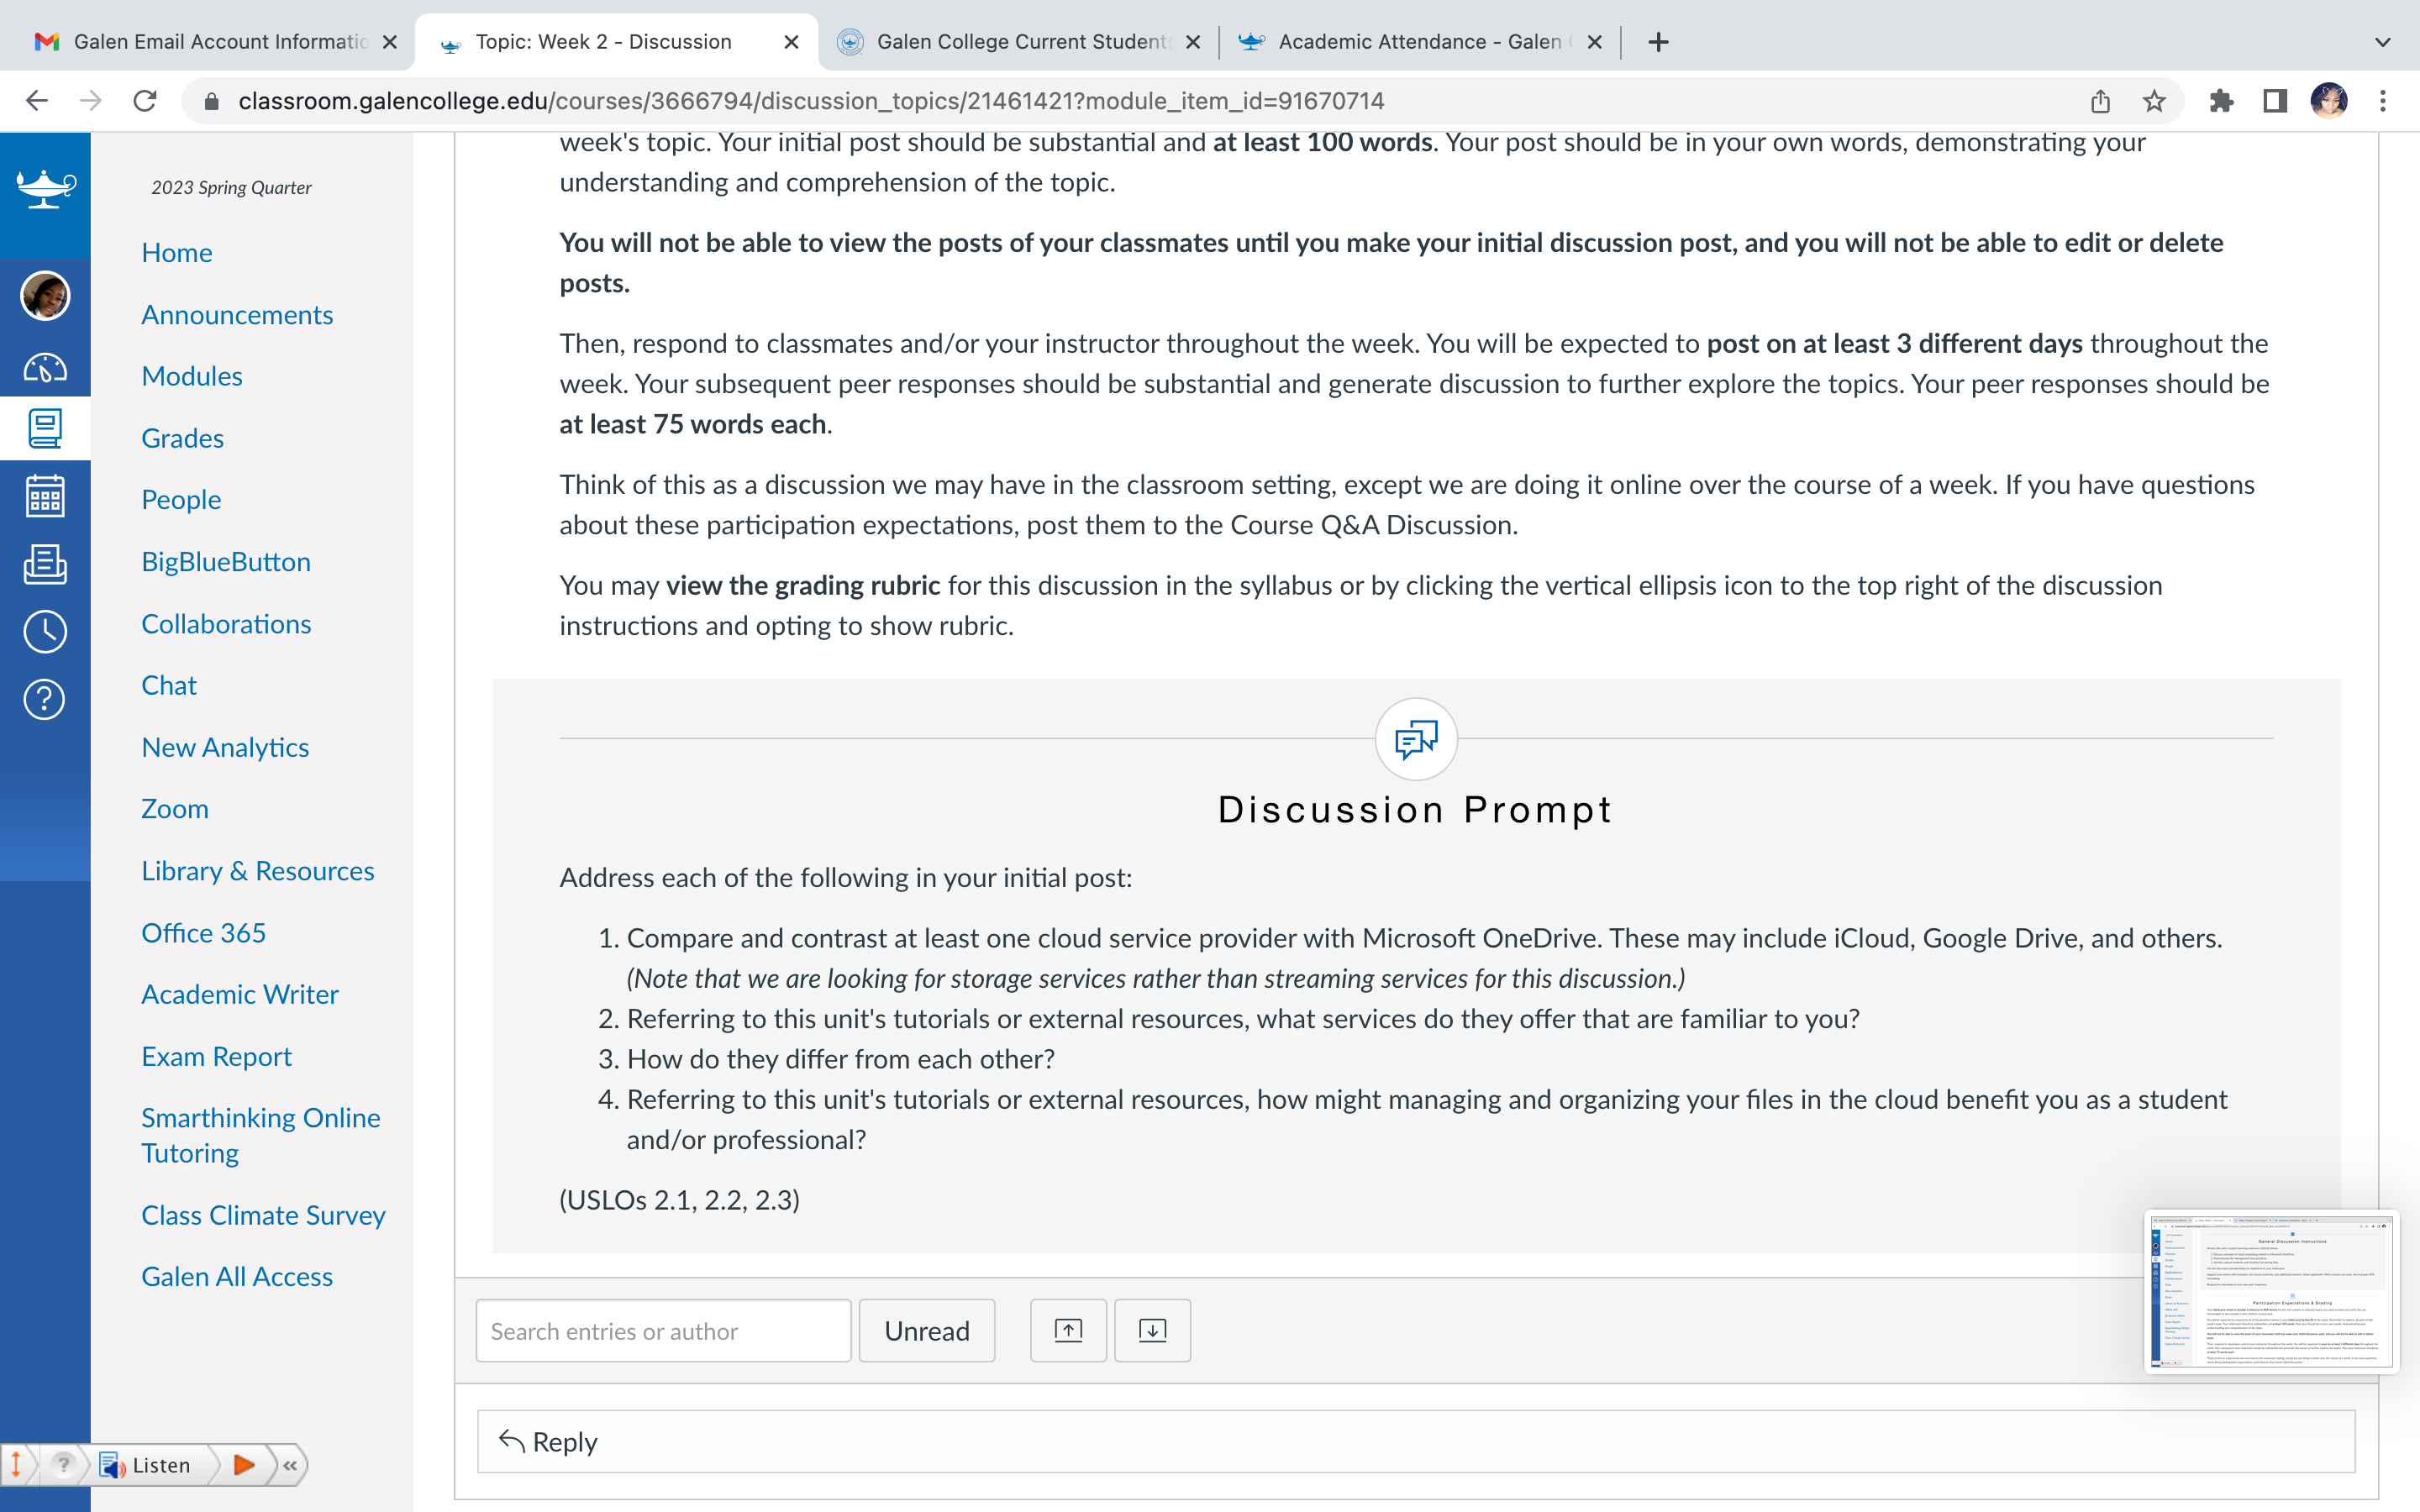Click the Search entries or author field

pyautogui.click(x=663, y=1331)
